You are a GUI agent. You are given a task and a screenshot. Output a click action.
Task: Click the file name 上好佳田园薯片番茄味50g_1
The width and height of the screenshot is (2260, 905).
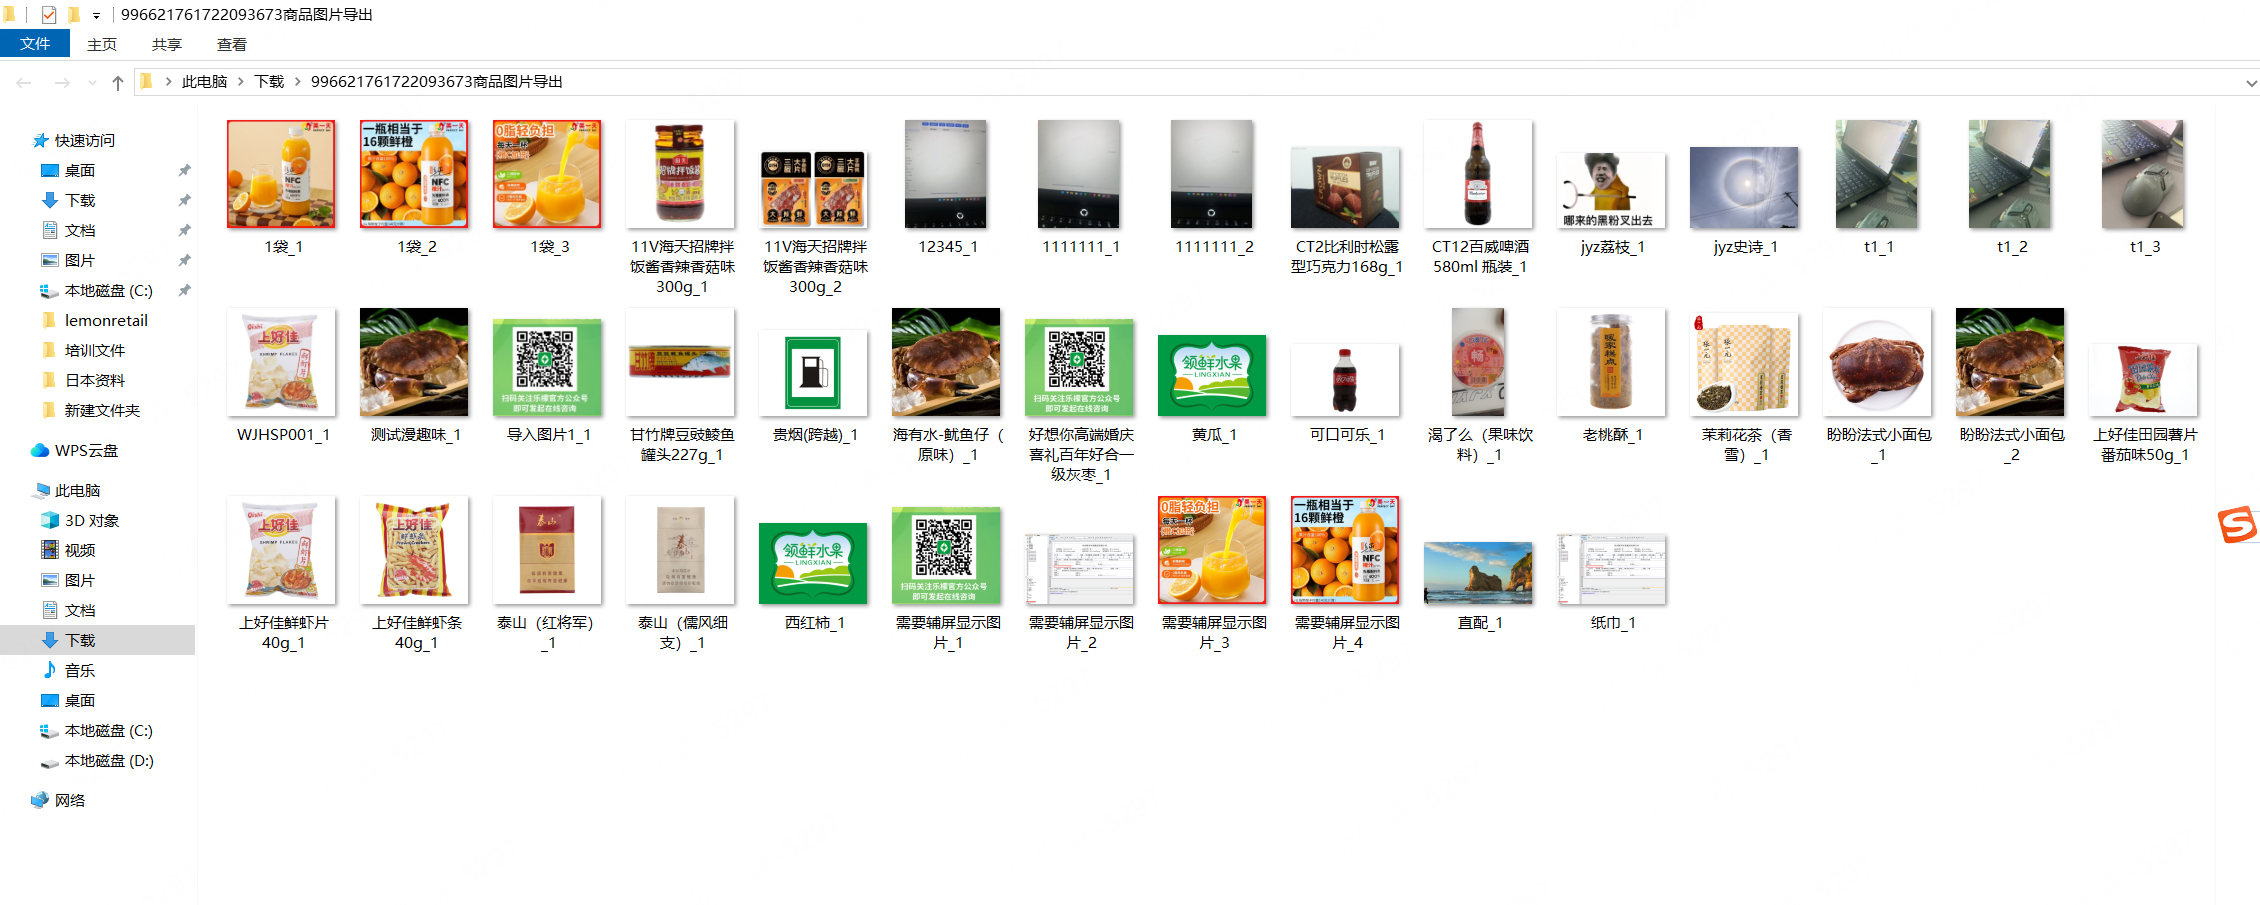[2145, 445]
